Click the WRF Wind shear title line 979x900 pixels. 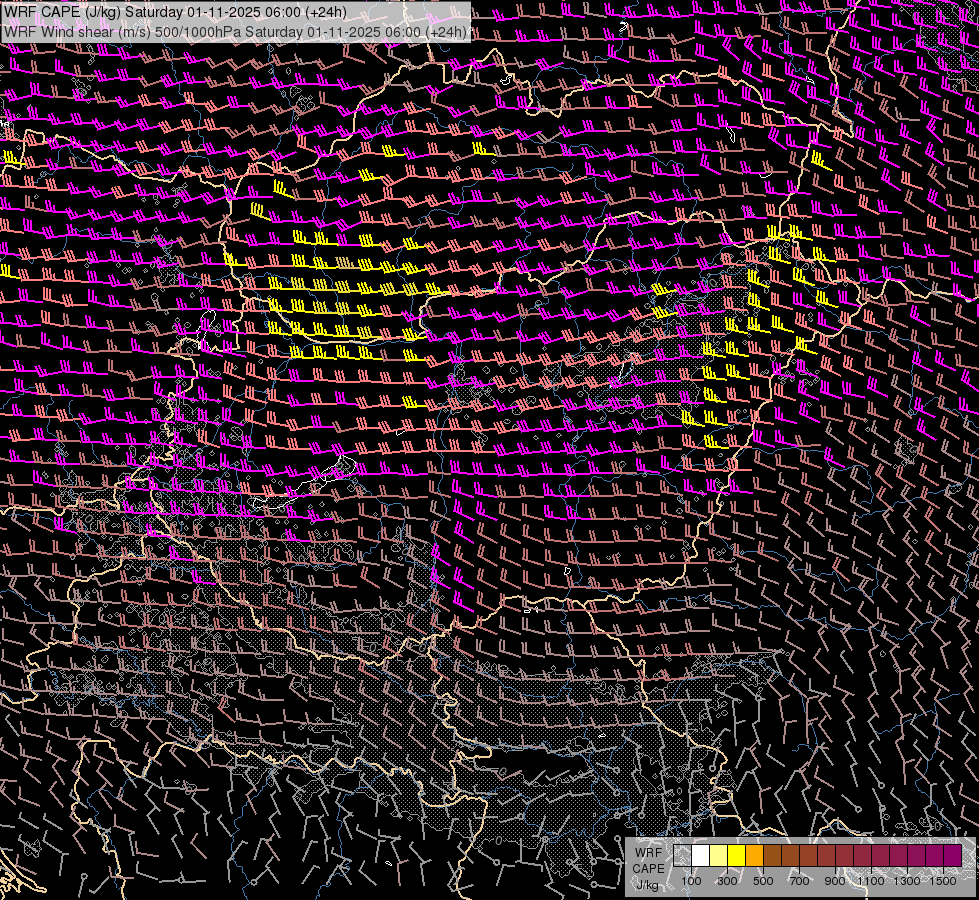coord(235,31)
